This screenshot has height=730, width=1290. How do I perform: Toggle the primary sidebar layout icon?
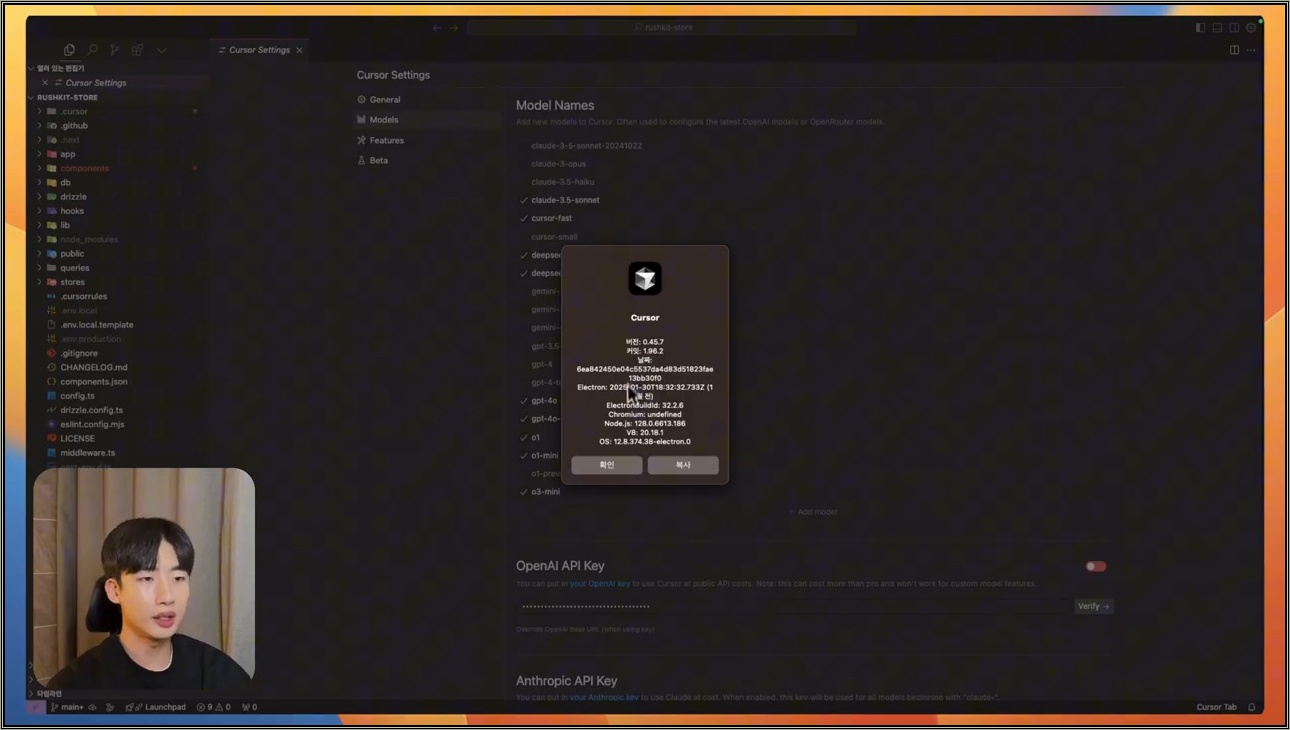point(1200,28)
